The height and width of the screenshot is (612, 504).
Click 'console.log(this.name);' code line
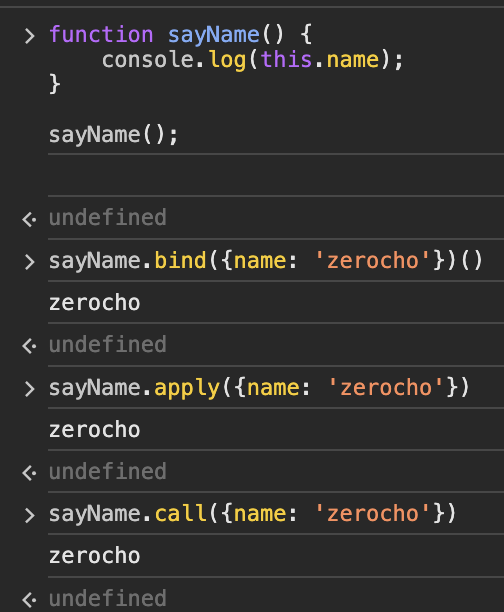pyautogui.click(x=252, y=60)
